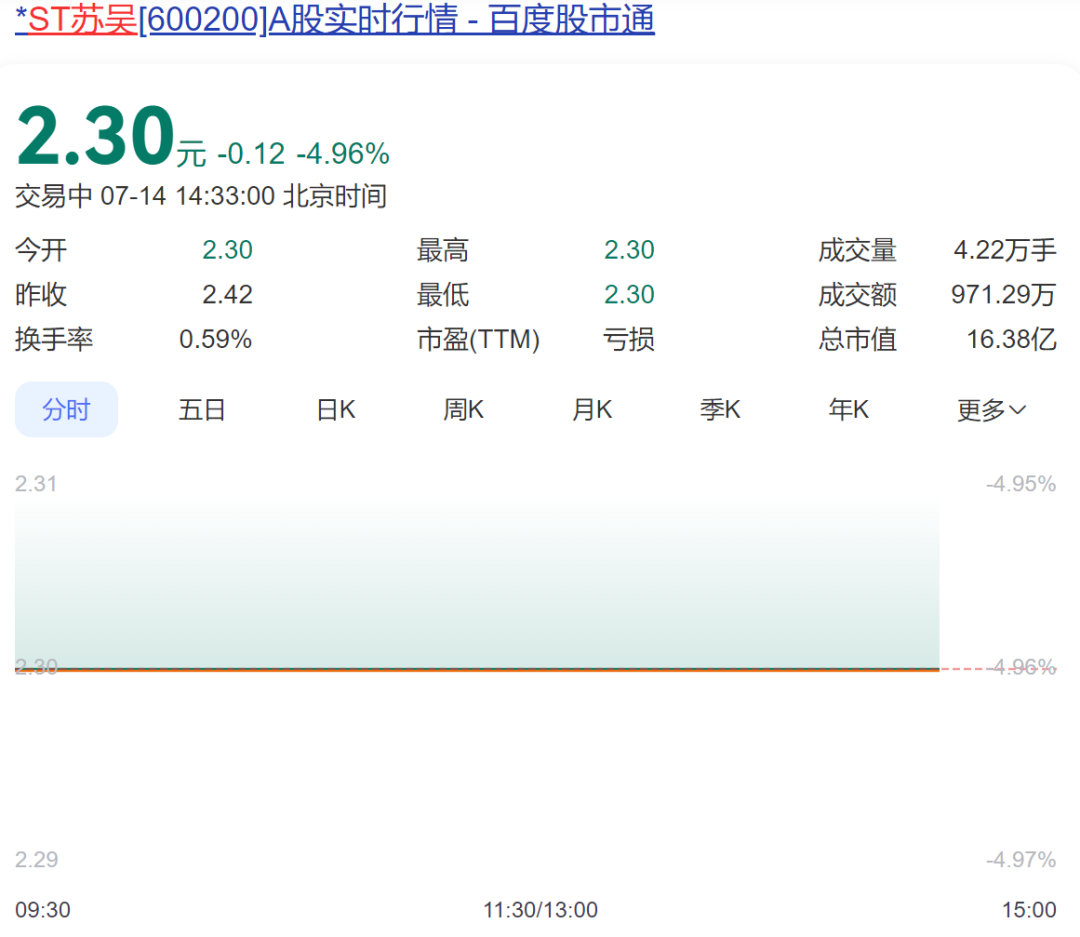The width and height of the screenshot is (1080, 937).
Task: Click the 成交额 971.29万 figure
Action: [x=1003, y=295]
